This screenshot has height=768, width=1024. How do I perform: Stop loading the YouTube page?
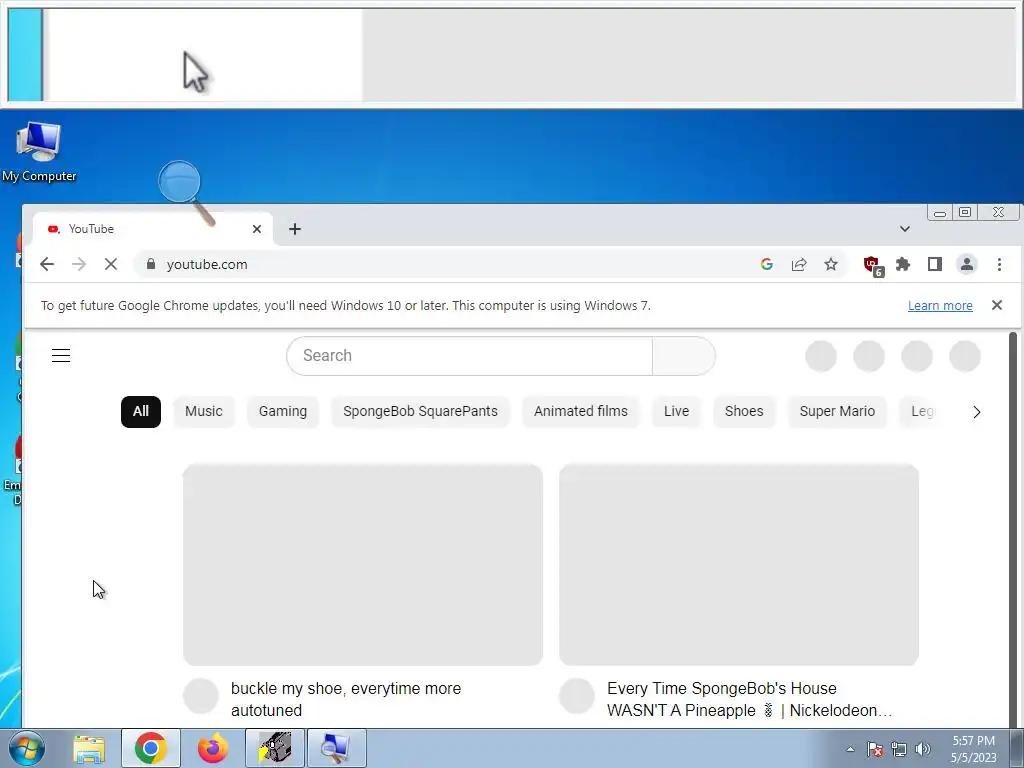click(x=111, y=264)
